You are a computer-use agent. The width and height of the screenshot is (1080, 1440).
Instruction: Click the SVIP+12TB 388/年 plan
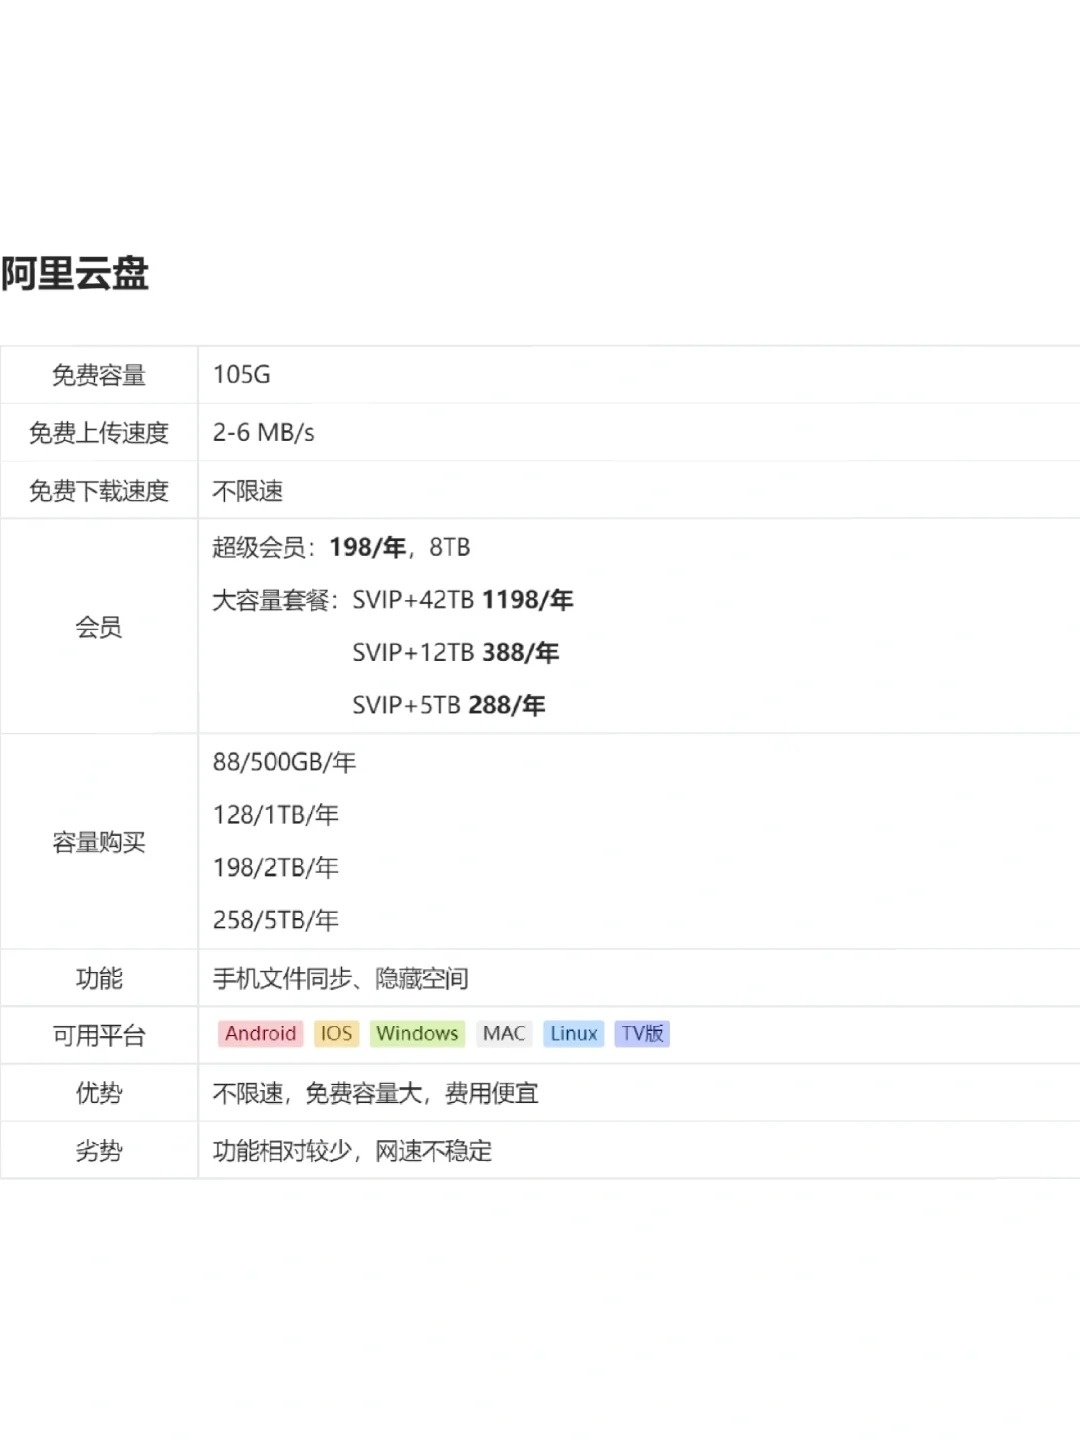(455, 653)
